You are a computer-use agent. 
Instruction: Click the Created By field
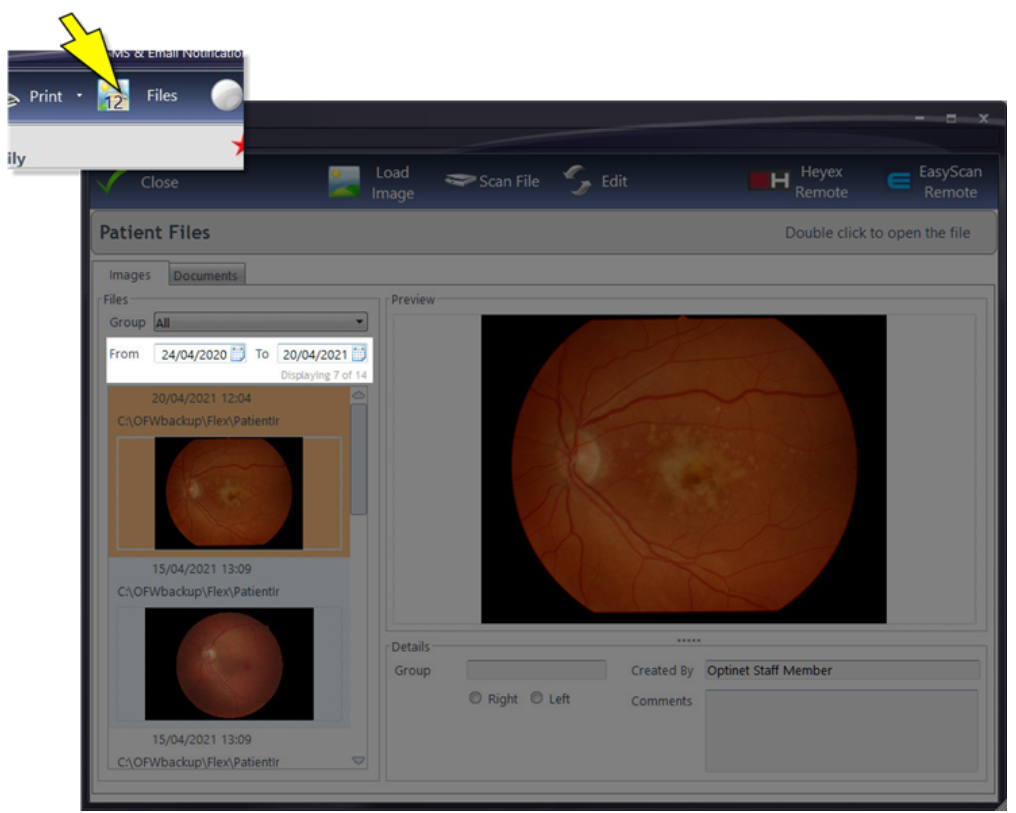point(842,670)
